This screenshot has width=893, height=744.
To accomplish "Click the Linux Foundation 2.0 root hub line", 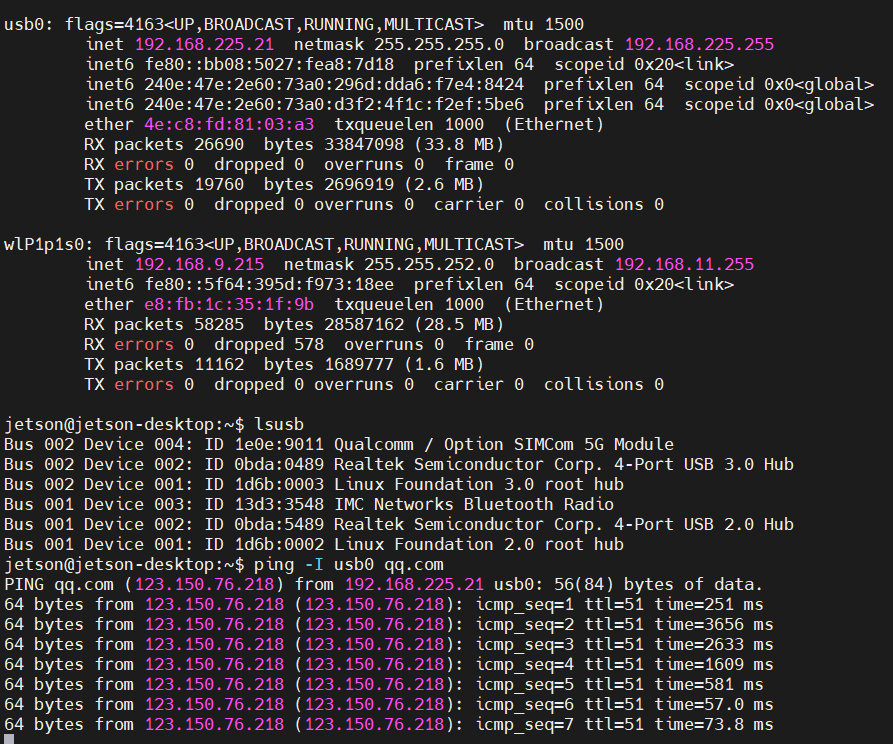I will tap(314, 544).
